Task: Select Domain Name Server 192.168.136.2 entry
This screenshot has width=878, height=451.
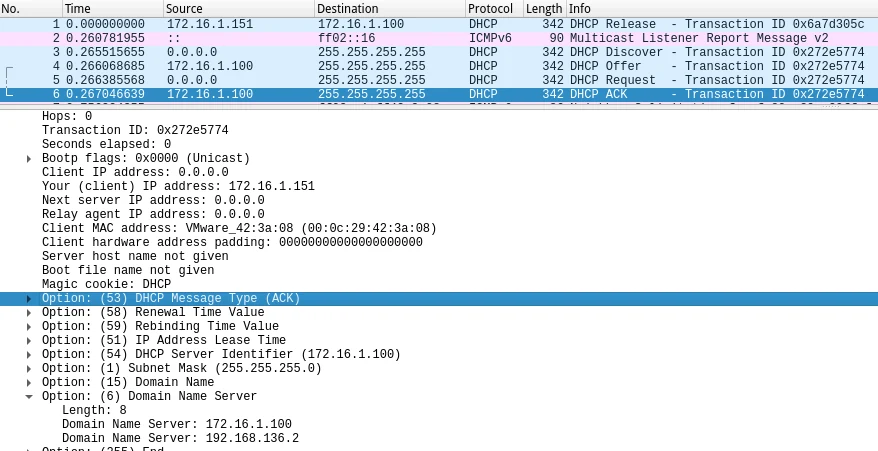Action: (180, 439)
